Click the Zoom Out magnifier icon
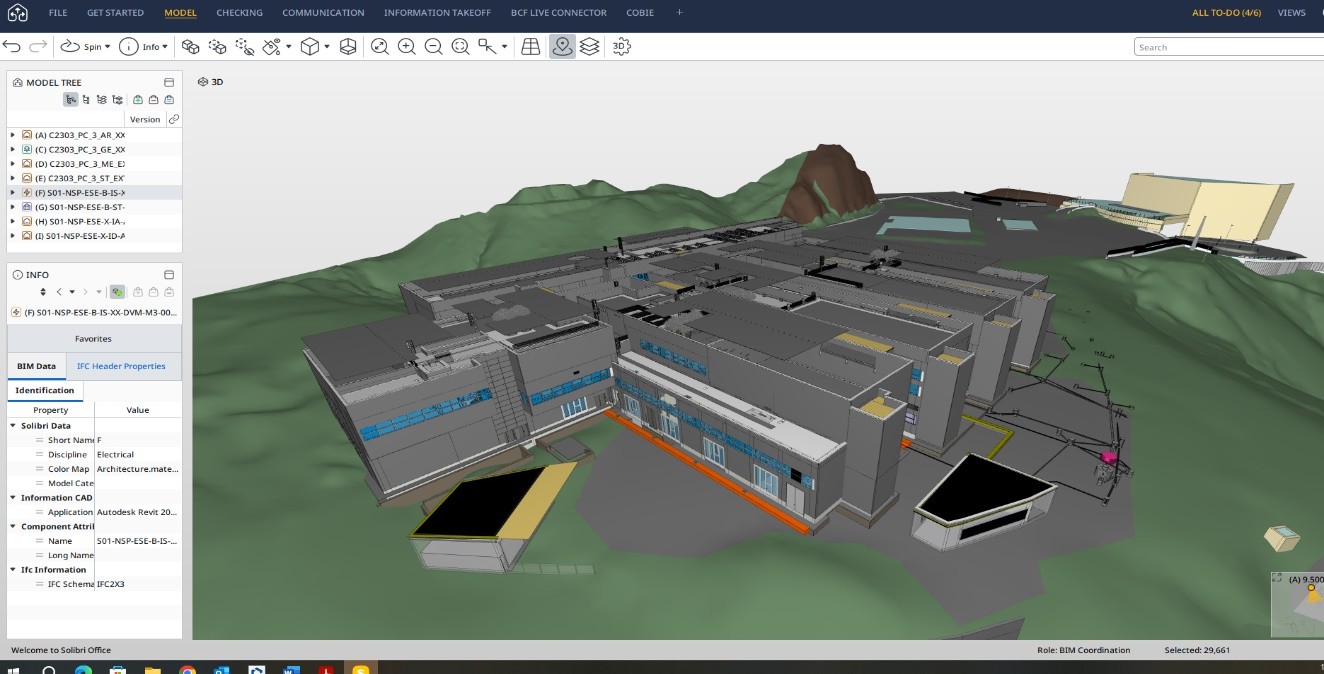This screenshot has width=1324, height=674. coord(433,47)
